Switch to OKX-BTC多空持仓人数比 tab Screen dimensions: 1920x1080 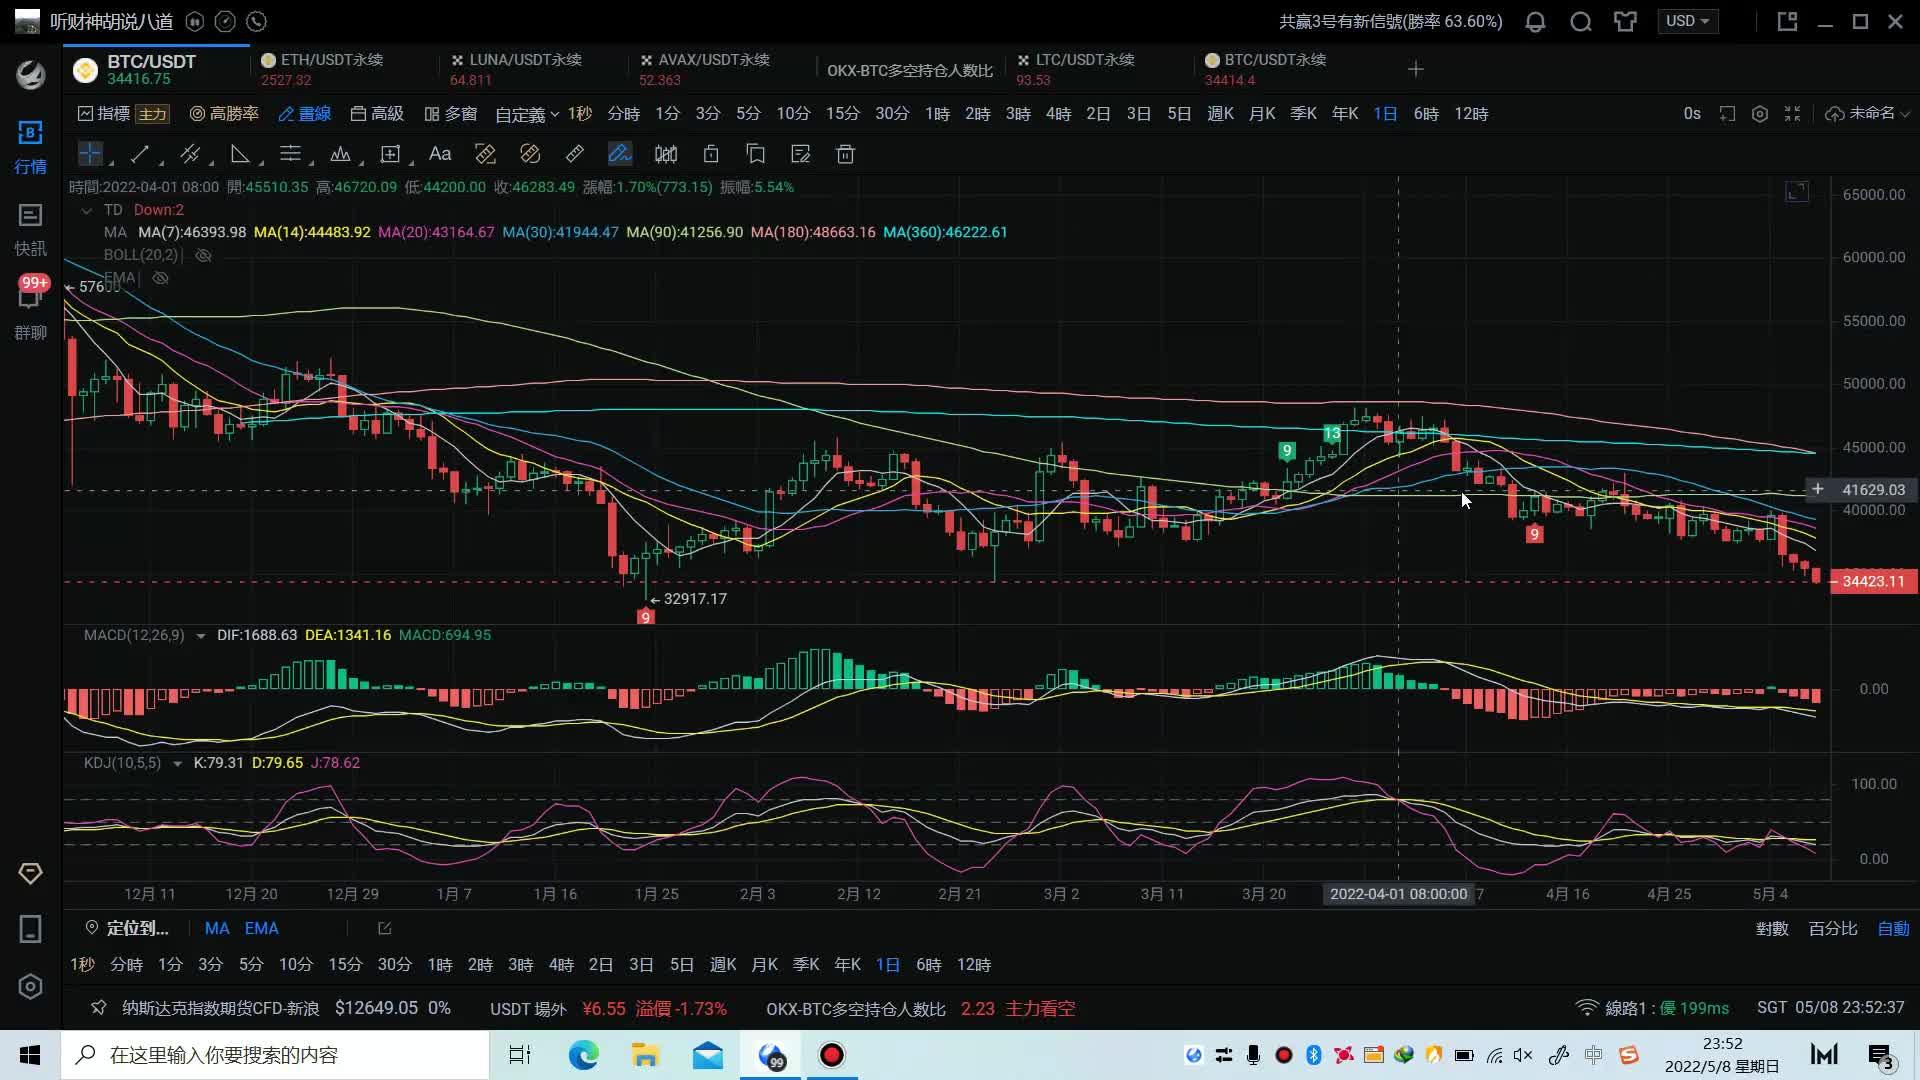point(909,70)
